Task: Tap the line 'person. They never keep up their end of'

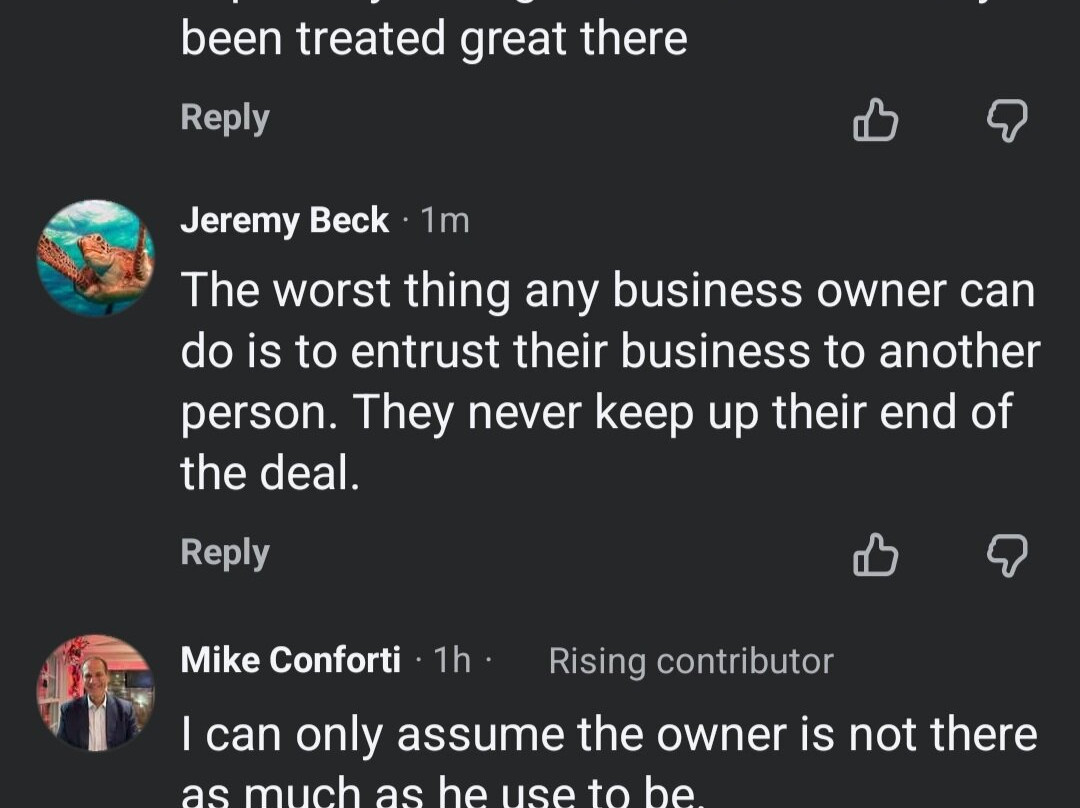Action: [x=596, y=413]
